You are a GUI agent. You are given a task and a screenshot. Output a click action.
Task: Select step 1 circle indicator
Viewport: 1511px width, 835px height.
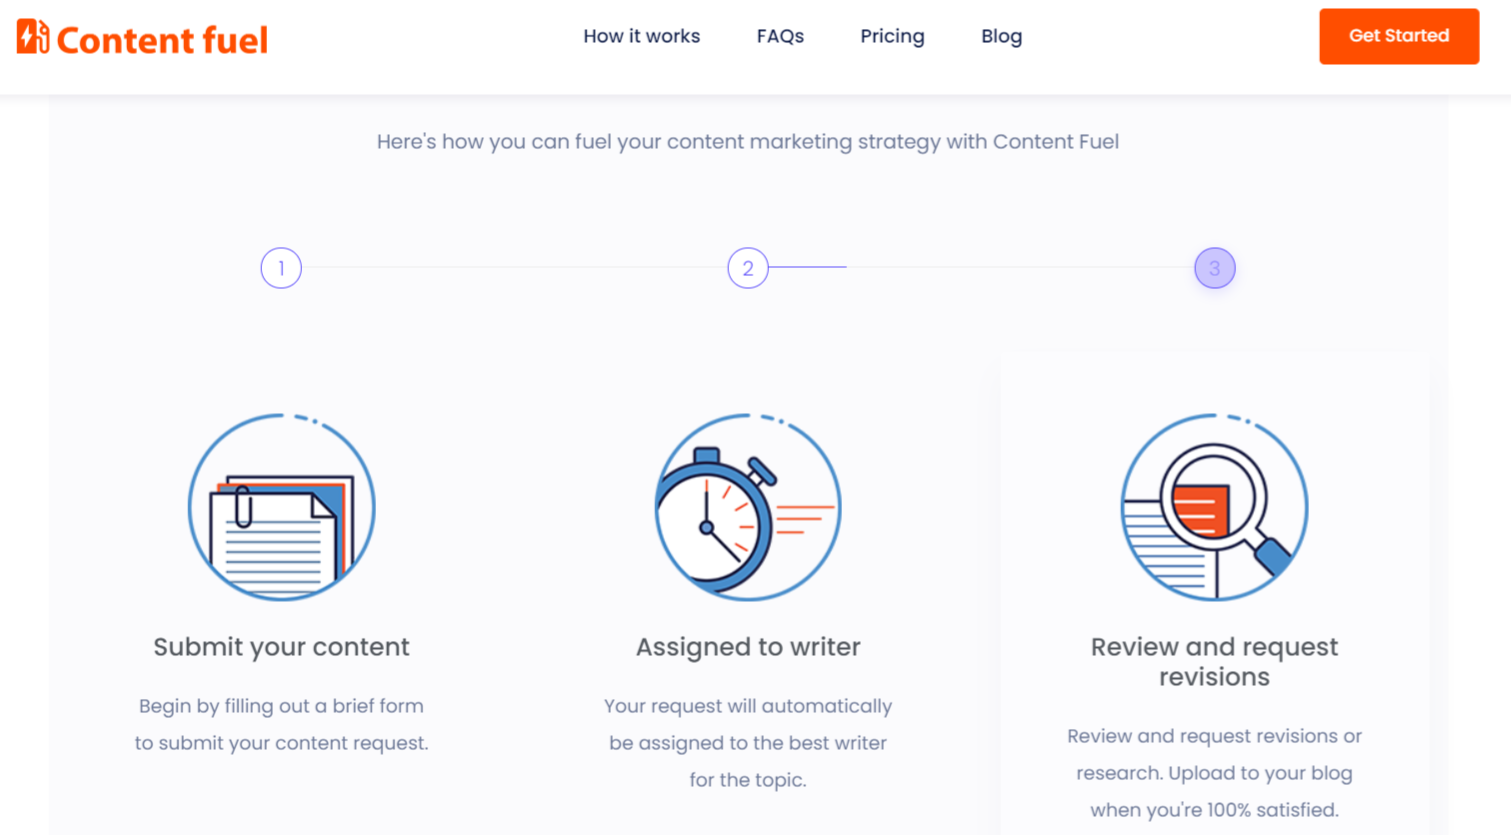[x=281, y=268]
